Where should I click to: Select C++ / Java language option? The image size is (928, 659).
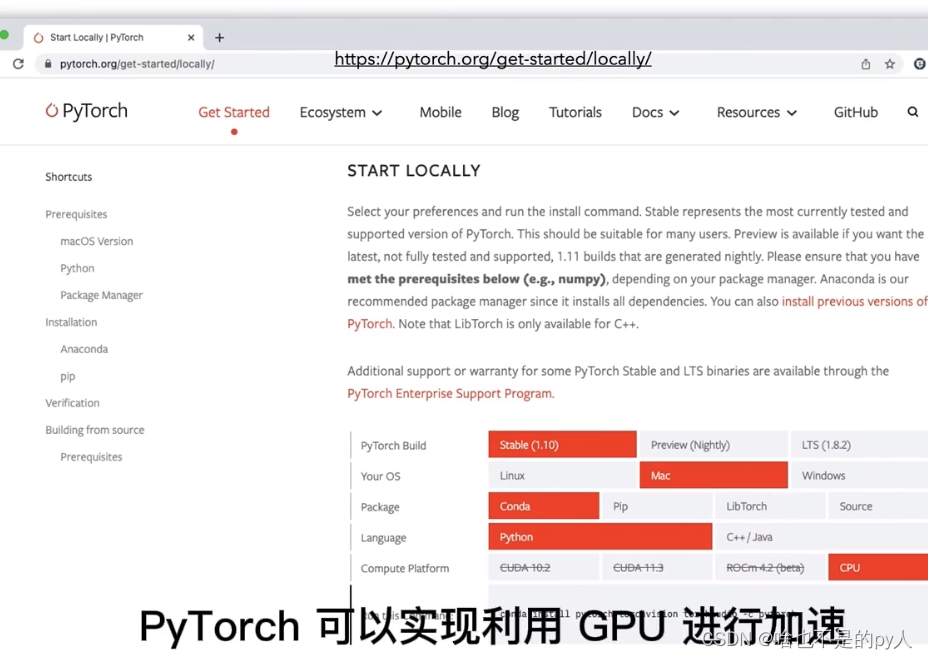tap(821, 537)
